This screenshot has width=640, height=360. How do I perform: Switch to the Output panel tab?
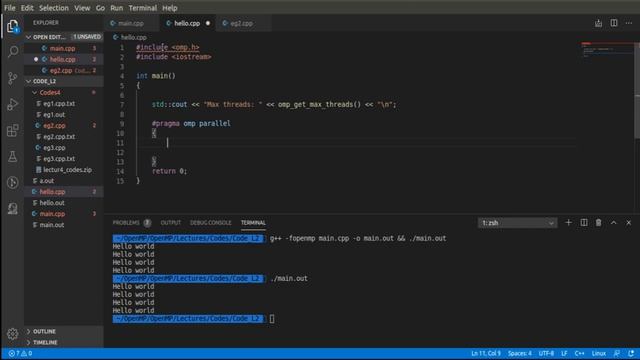[x=171, y=223]
